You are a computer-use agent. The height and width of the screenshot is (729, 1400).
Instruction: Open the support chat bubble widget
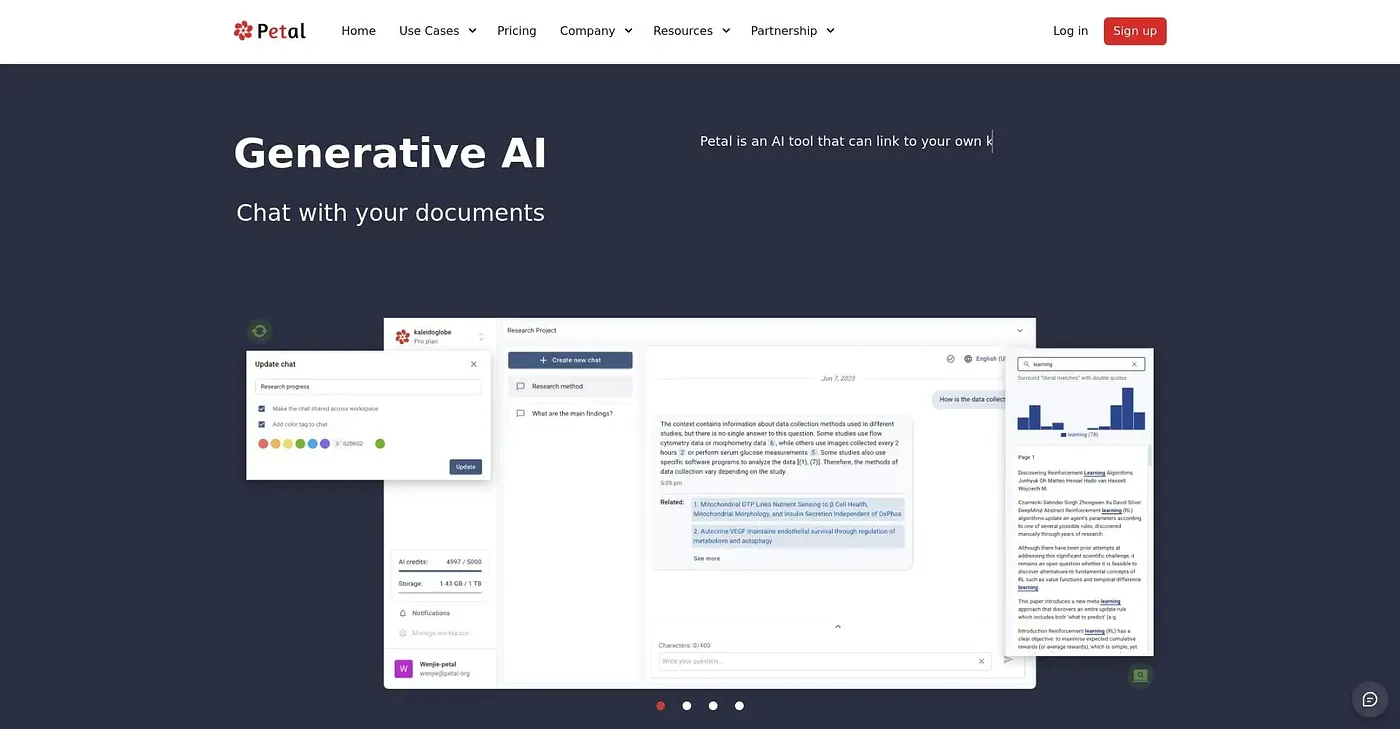click(x=1370, y=699)
